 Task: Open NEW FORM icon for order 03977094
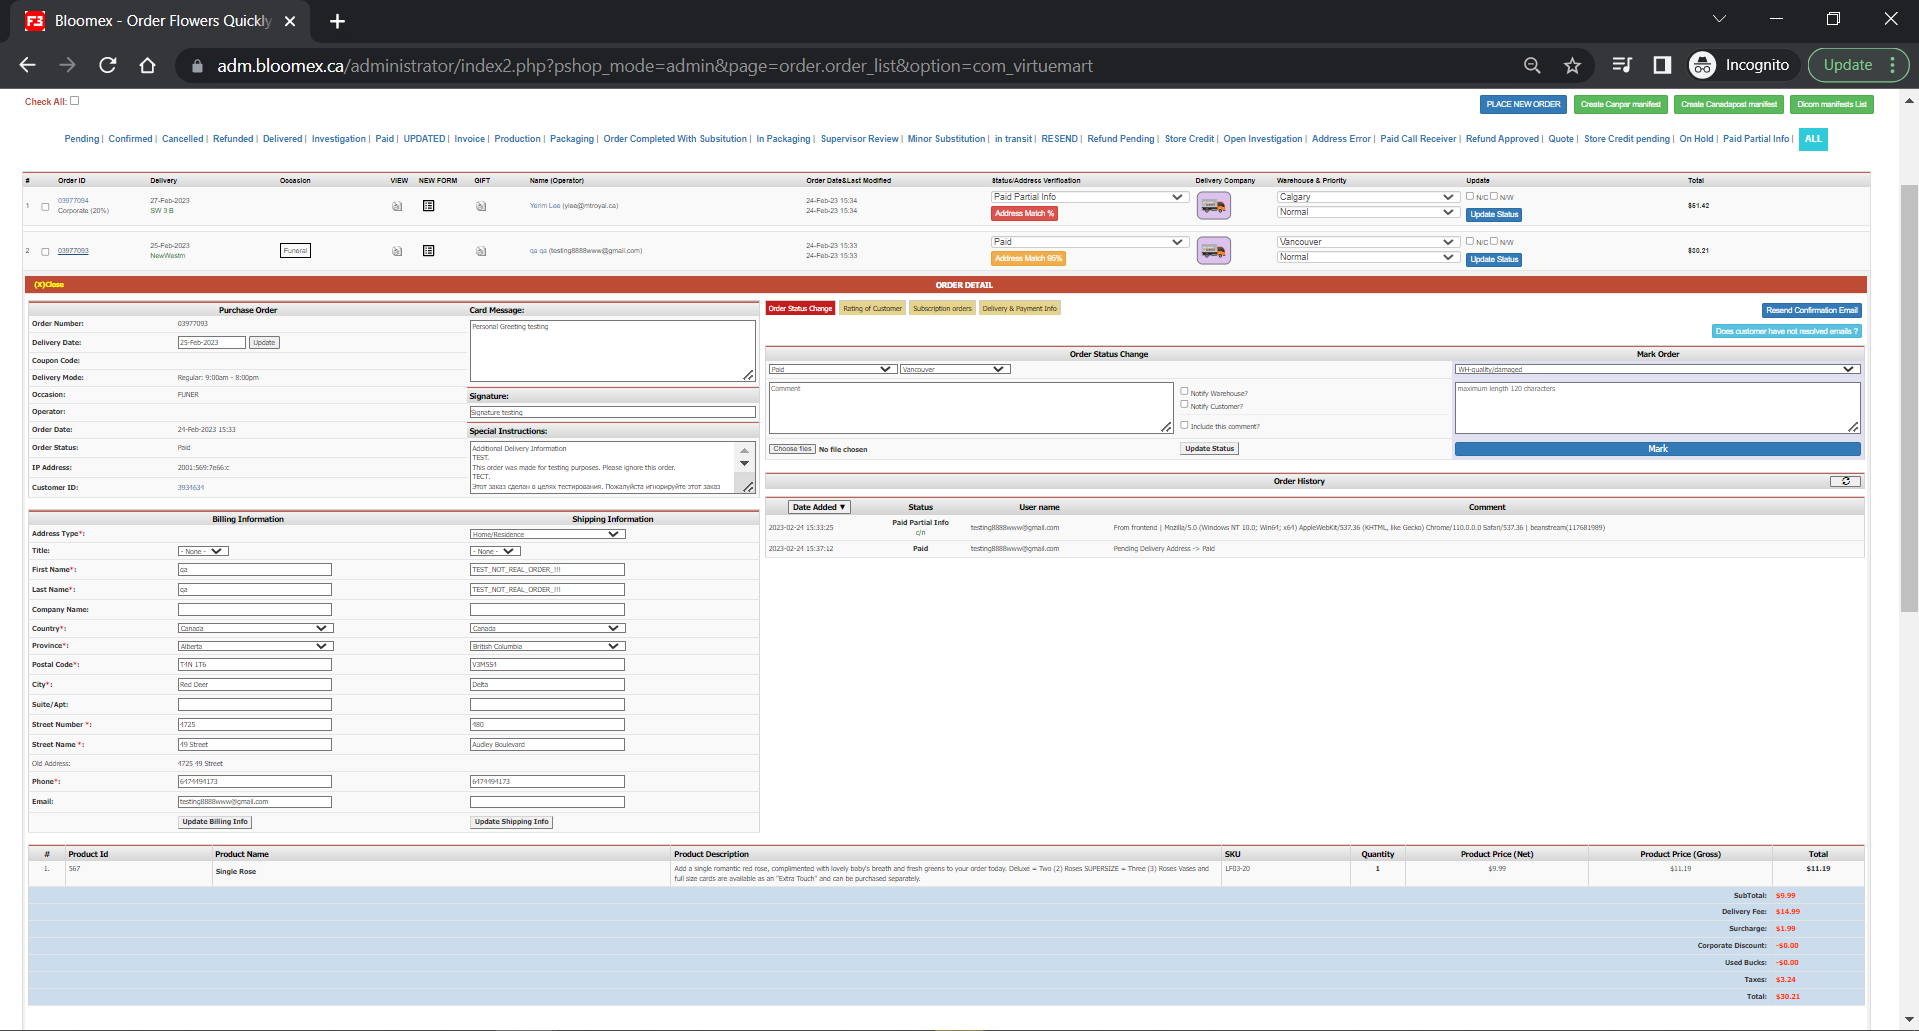428,206
